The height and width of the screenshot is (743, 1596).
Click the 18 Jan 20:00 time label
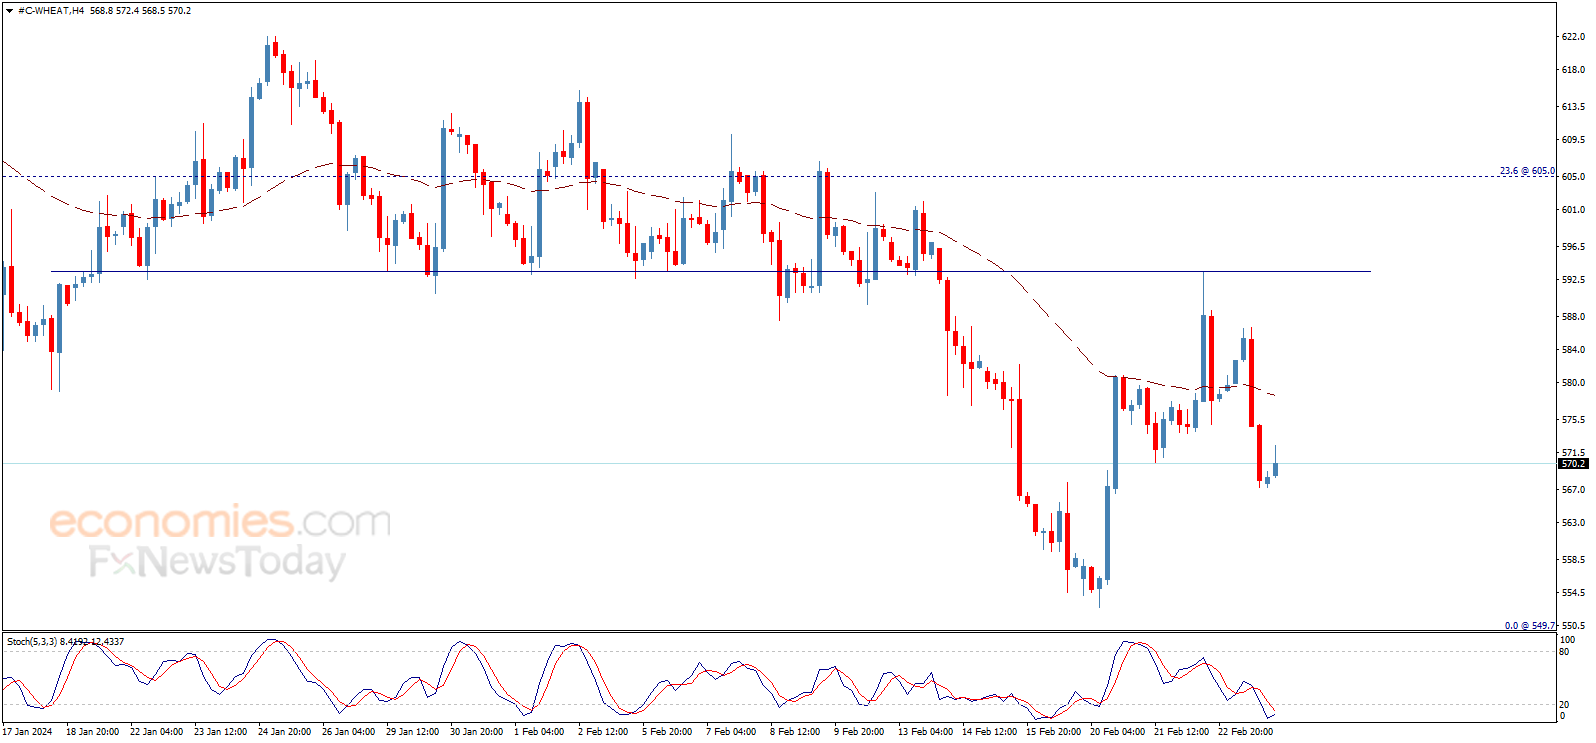tap(92, 732)
